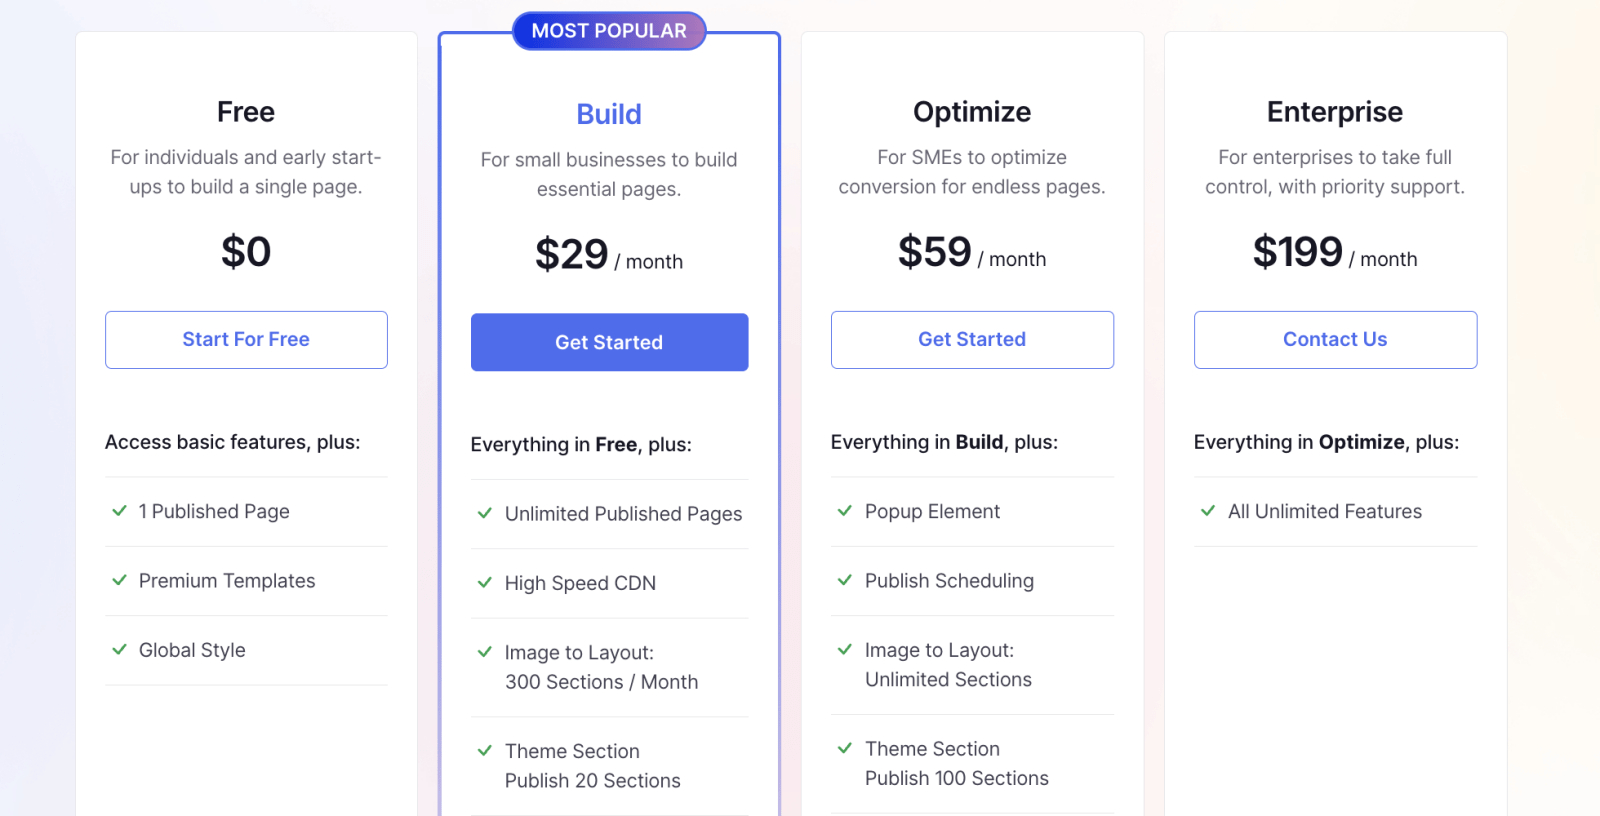Click the Contact Us button
Viewport: 1600px width, 816px height.
(1334, 339)
